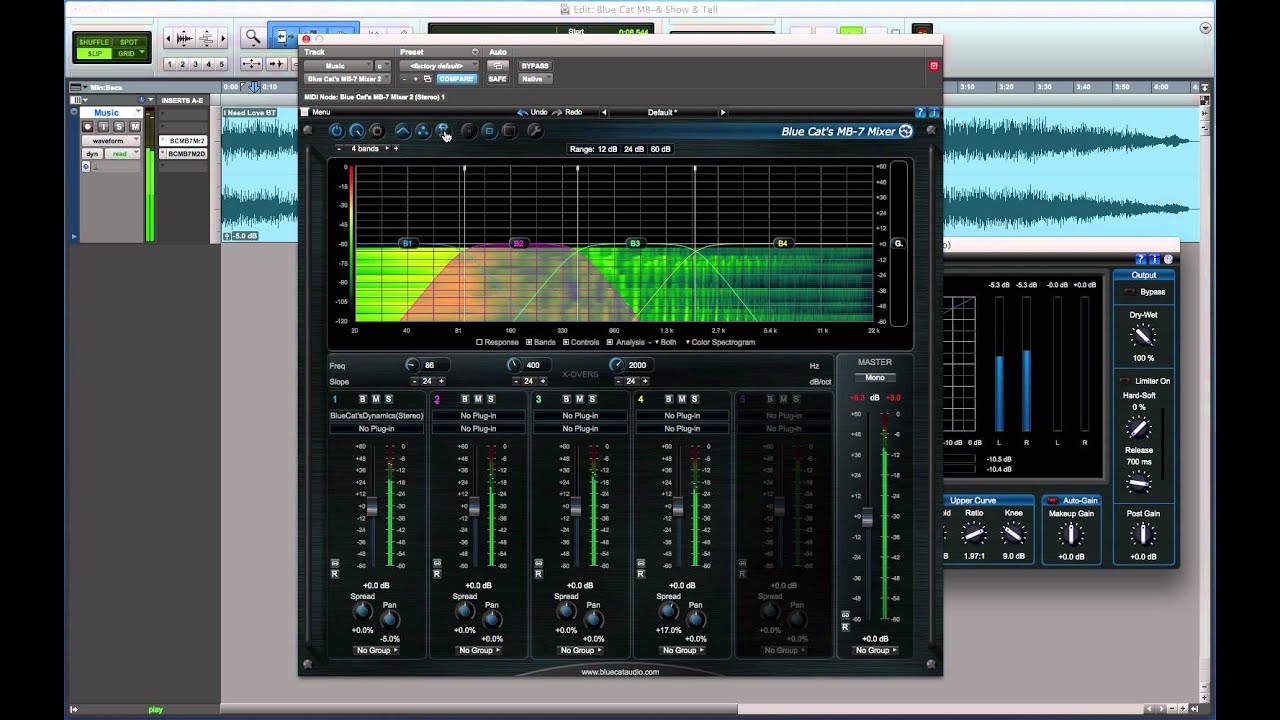Solo band 3 with the S button
Screen dimensions: 1280x720
coord(592,399)
